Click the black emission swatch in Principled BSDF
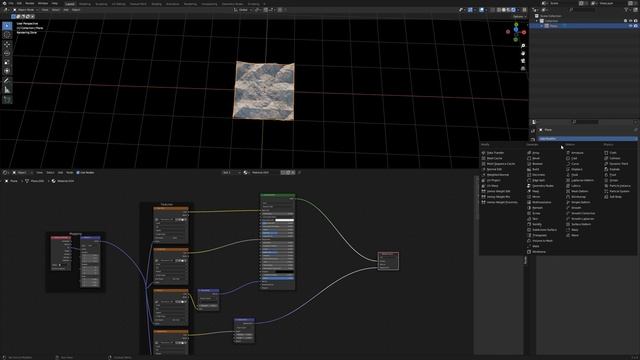This screenshot has width=640, height=360. pos(284,271)
